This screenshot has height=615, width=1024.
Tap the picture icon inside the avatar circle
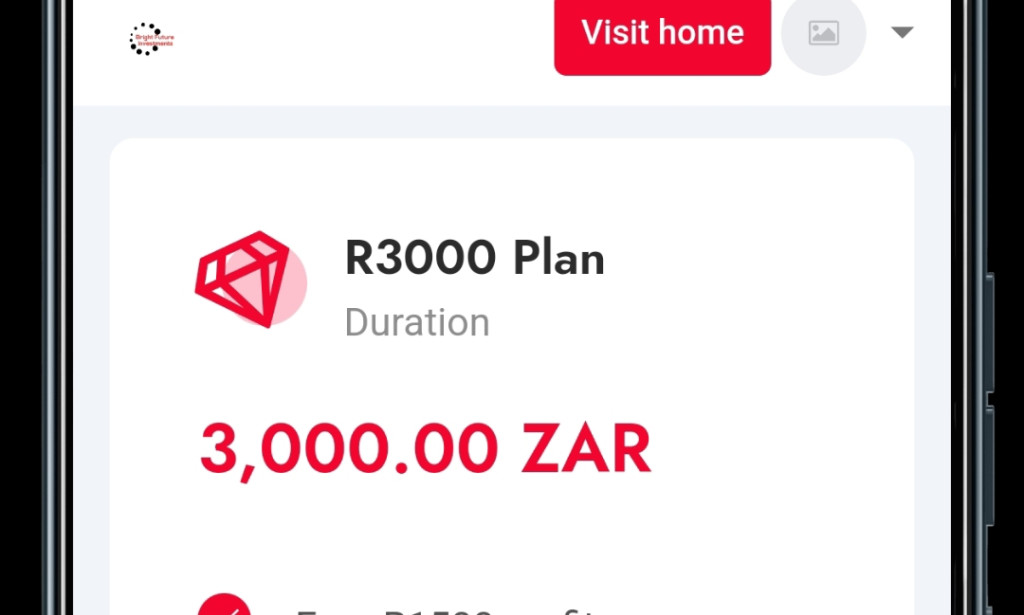click(822, 32)
